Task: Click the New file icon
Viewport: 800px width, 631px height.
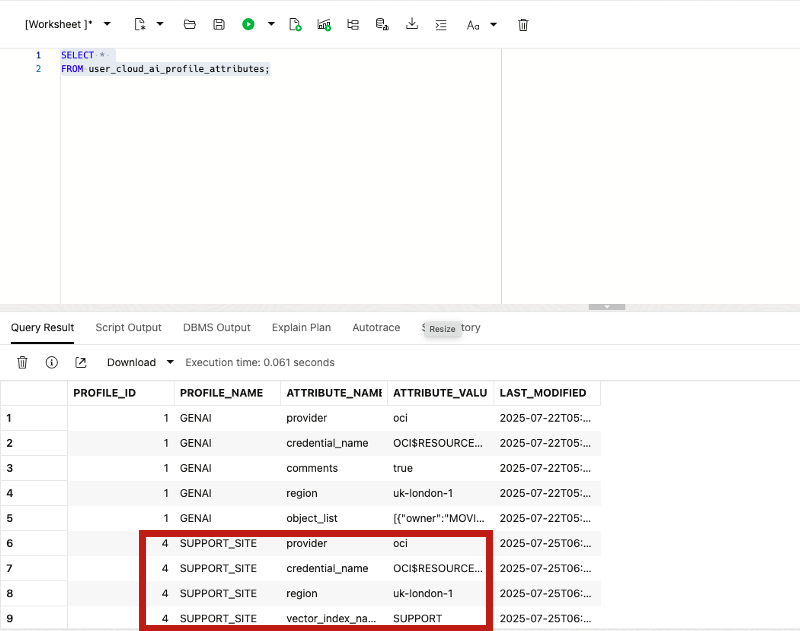Action: [x=140, y=24]
